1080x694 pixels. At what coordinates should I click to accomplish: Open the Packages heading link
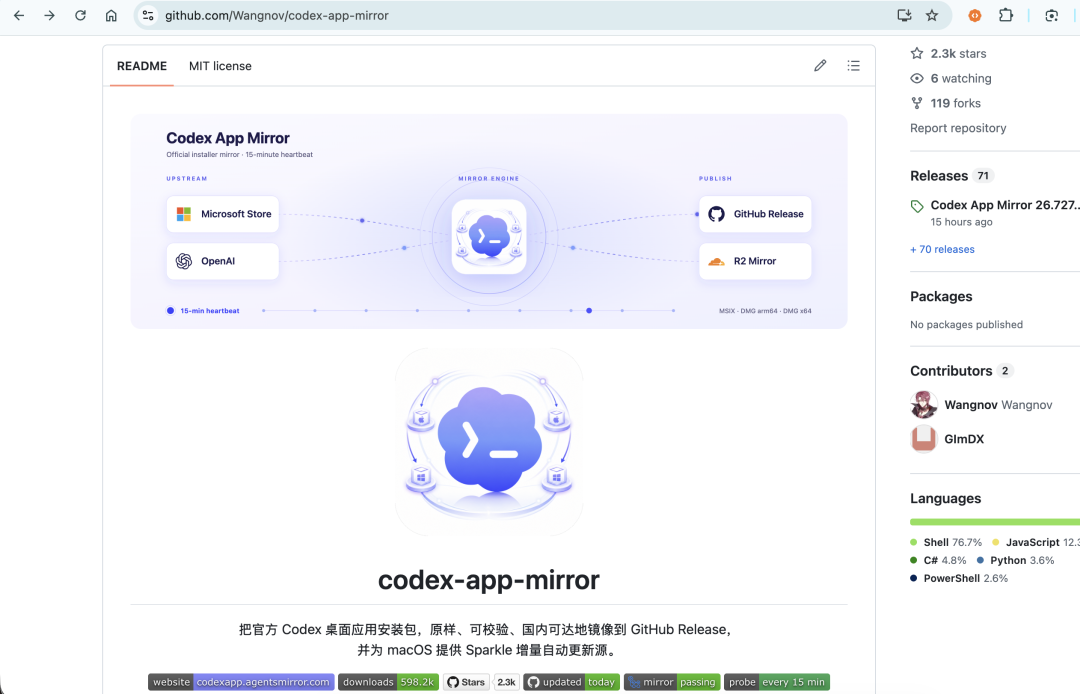(x=941, y=297)
